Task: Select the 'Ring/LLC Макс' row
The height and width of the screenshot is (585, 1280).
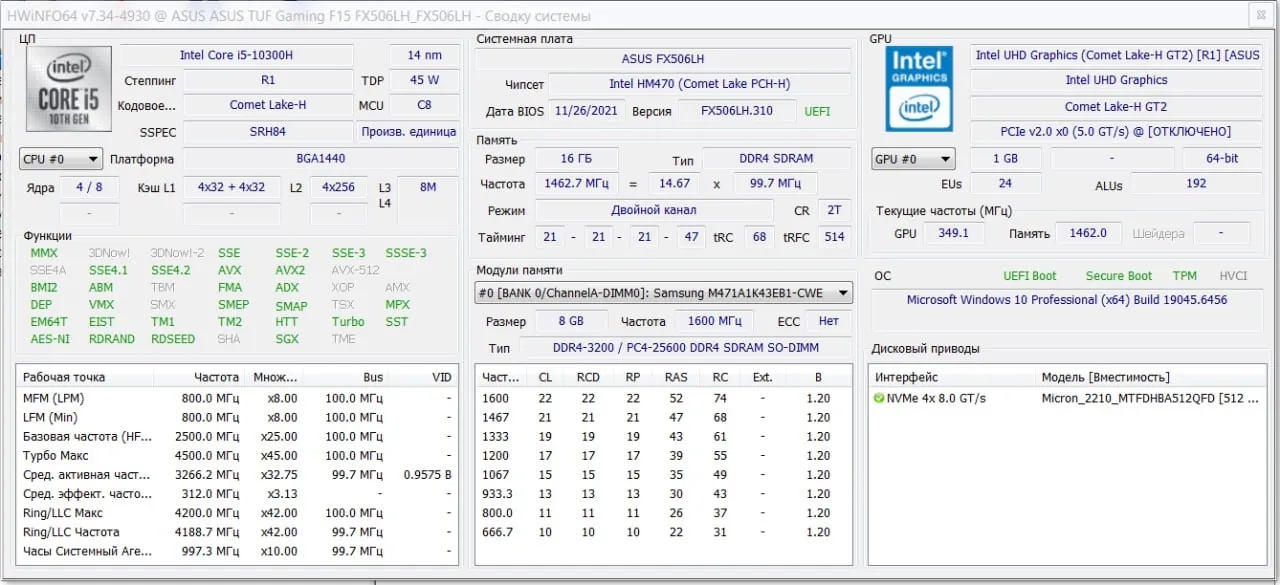Action: [x=237, y=513]
